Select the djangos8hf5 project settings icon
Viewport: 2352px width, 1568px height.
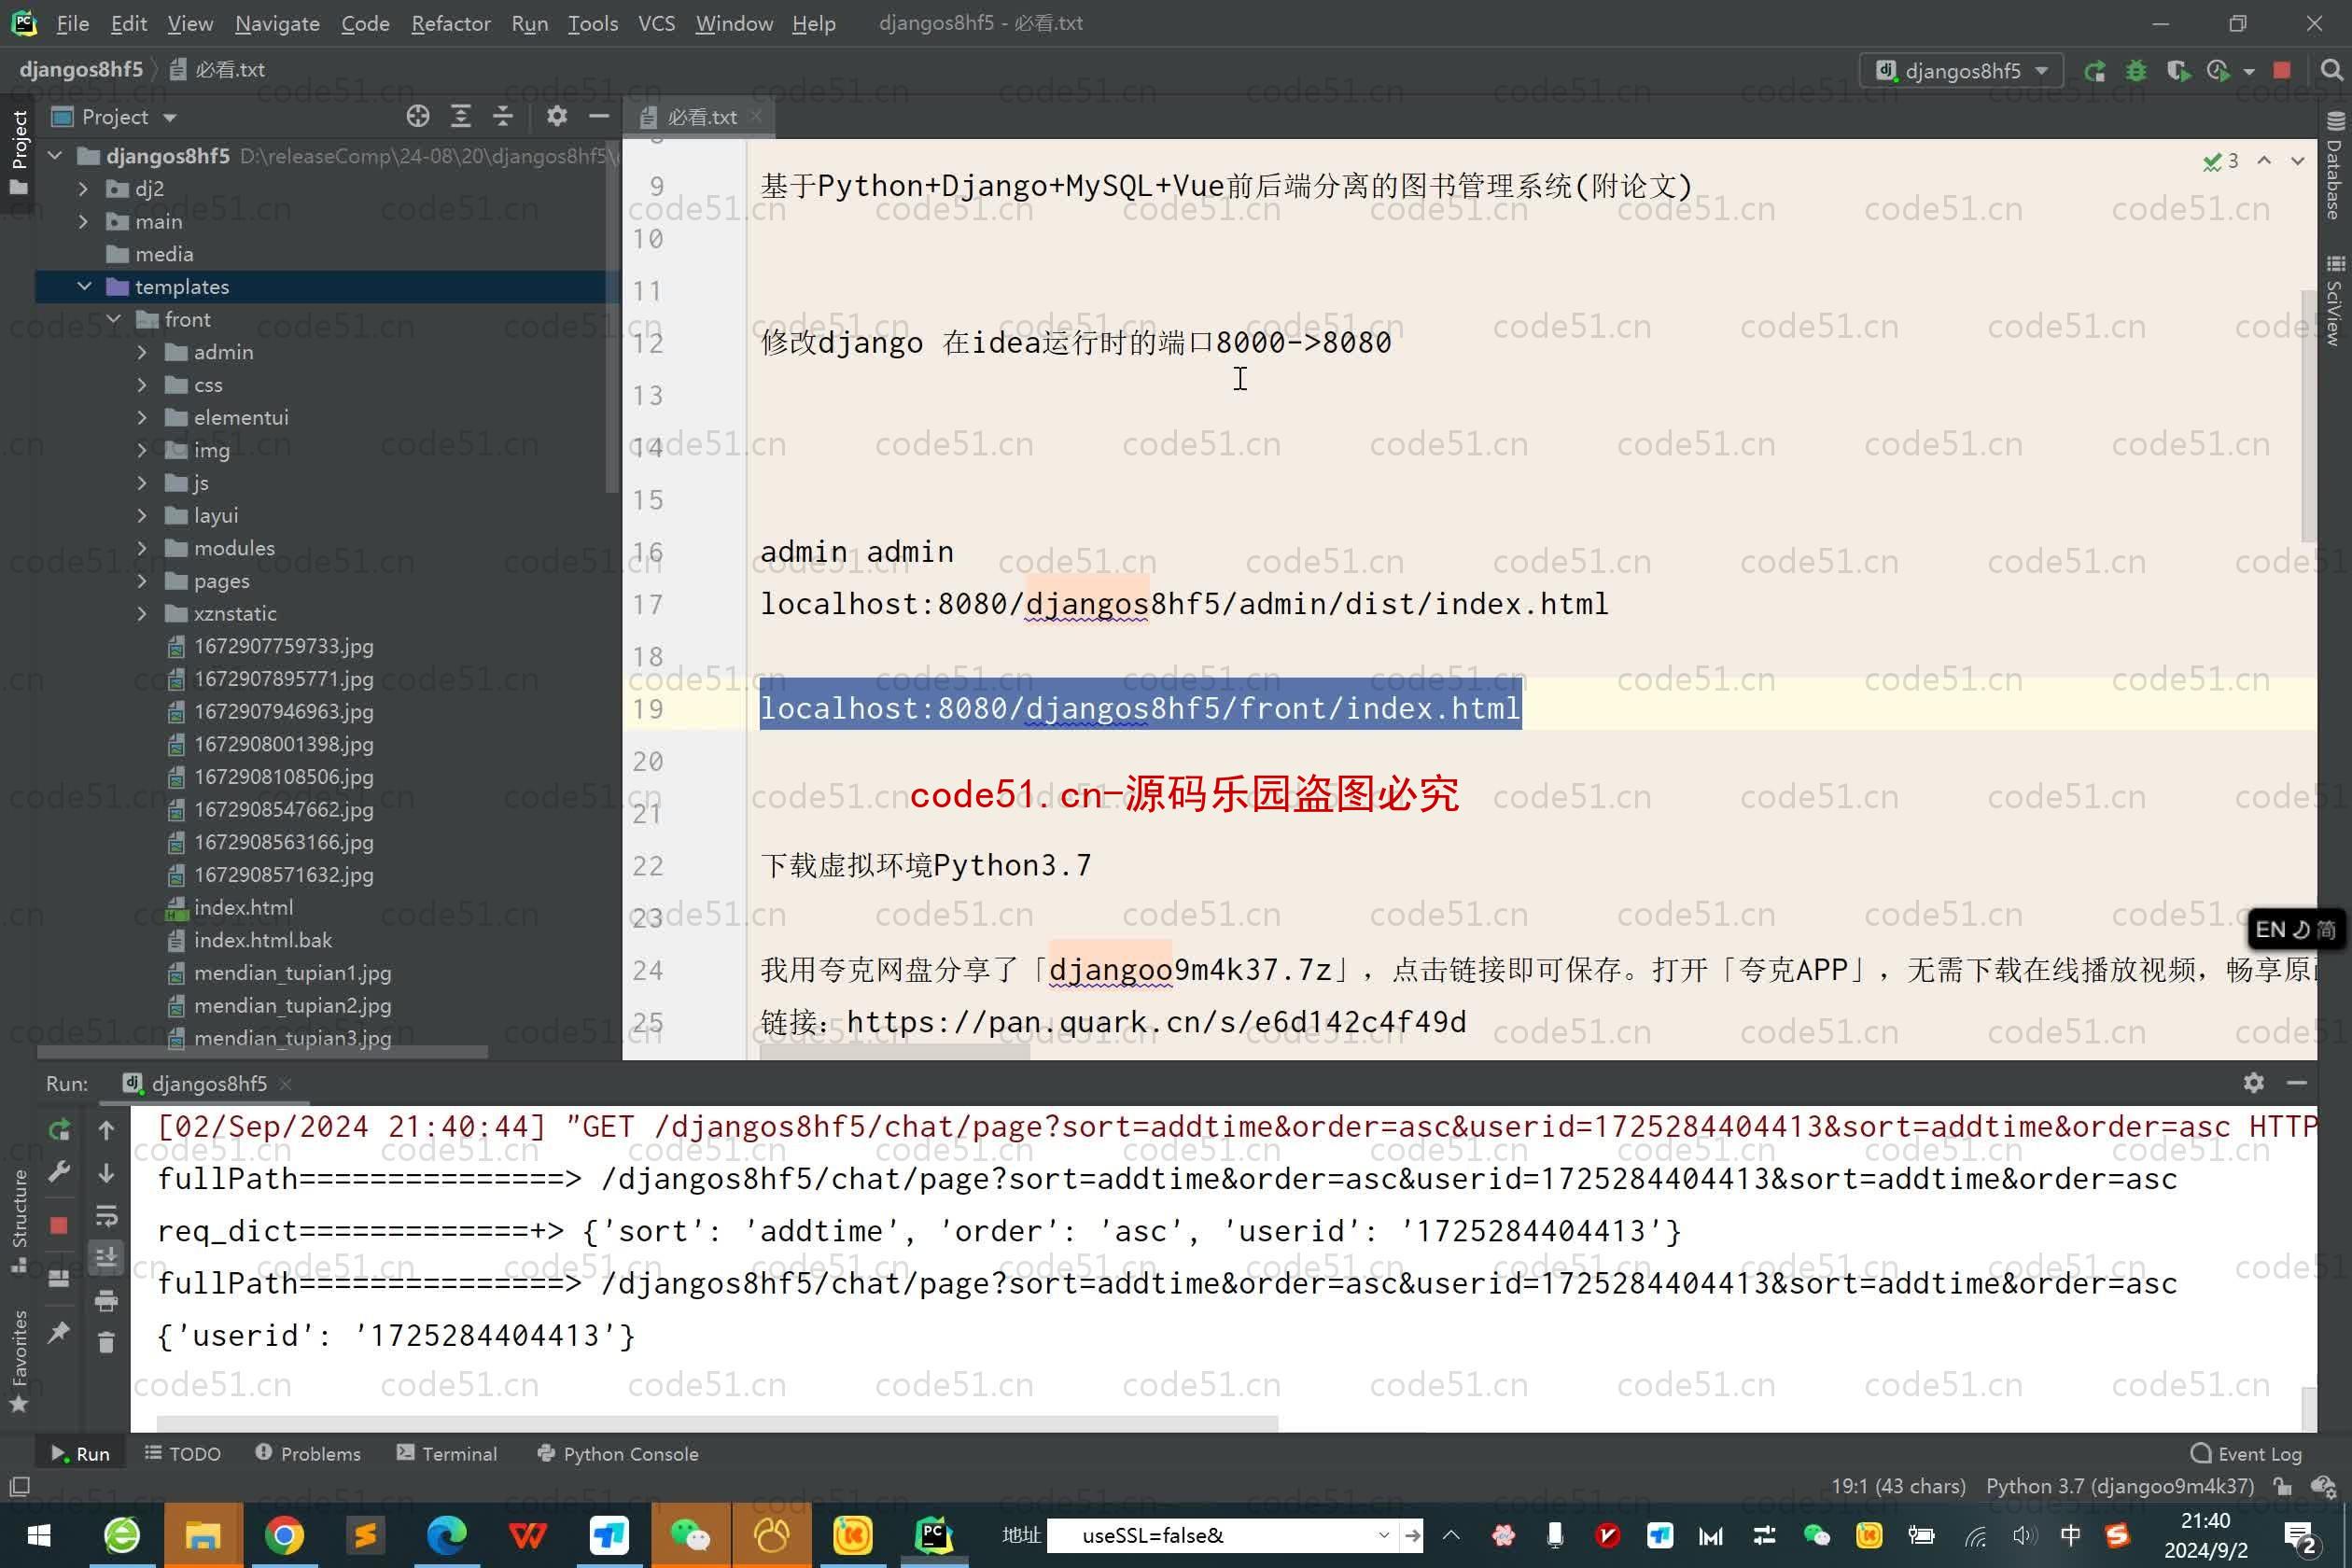click(553, 118)
